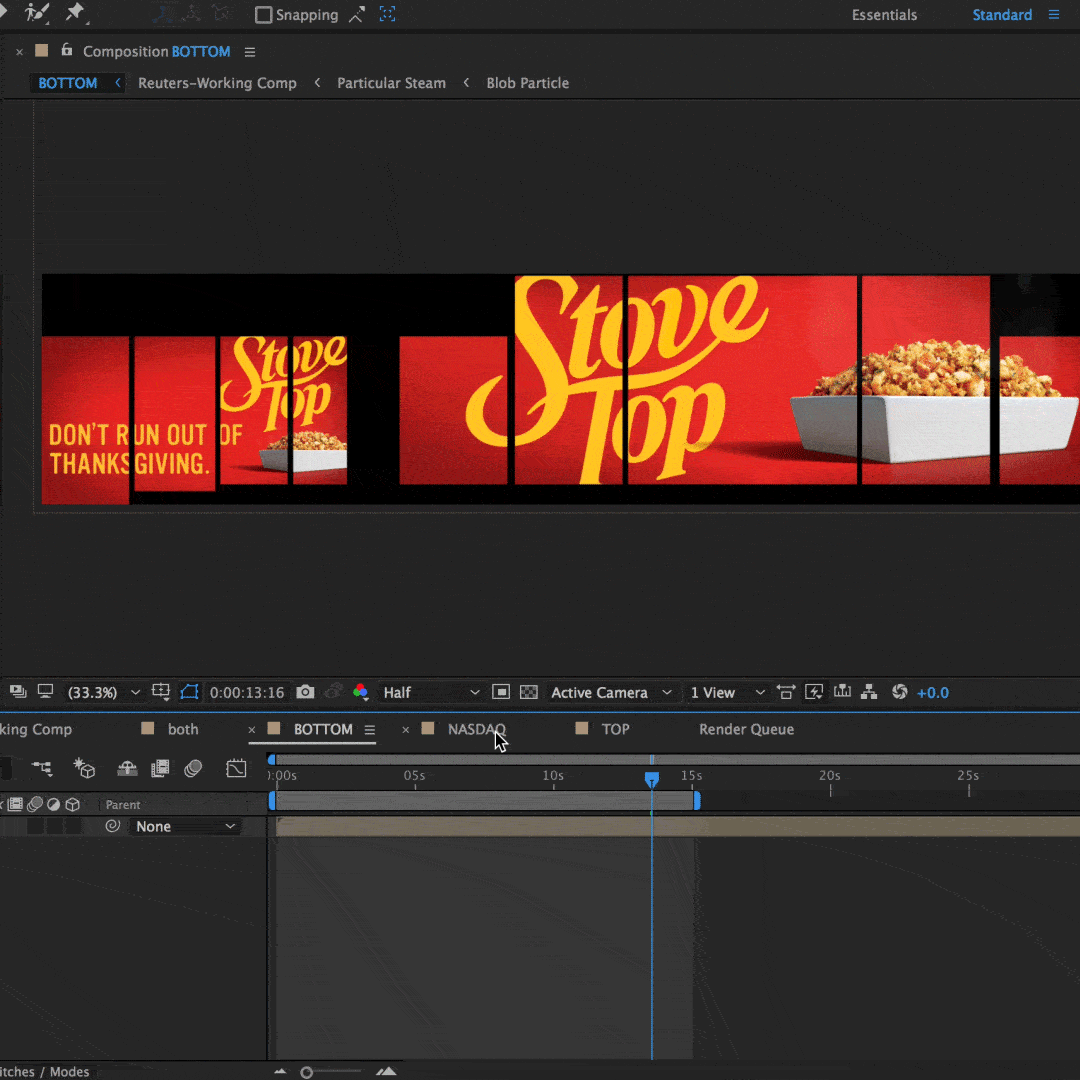Click the Frame Blending column header icon
The width and height of the screenshot is (1080, 1080).
(x=15, y=804)
